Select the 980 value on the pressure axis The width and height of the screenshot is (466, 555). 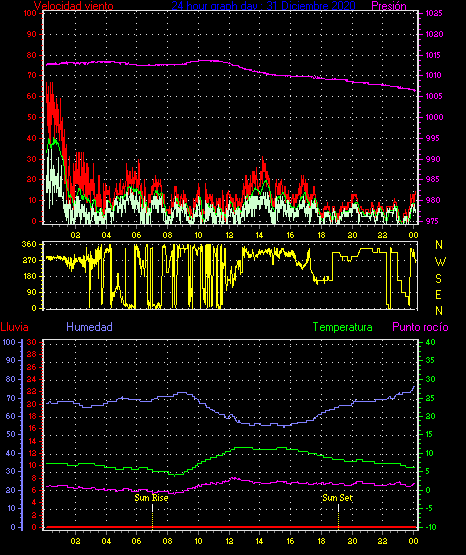pyautogui.click(x=433, y=200)
